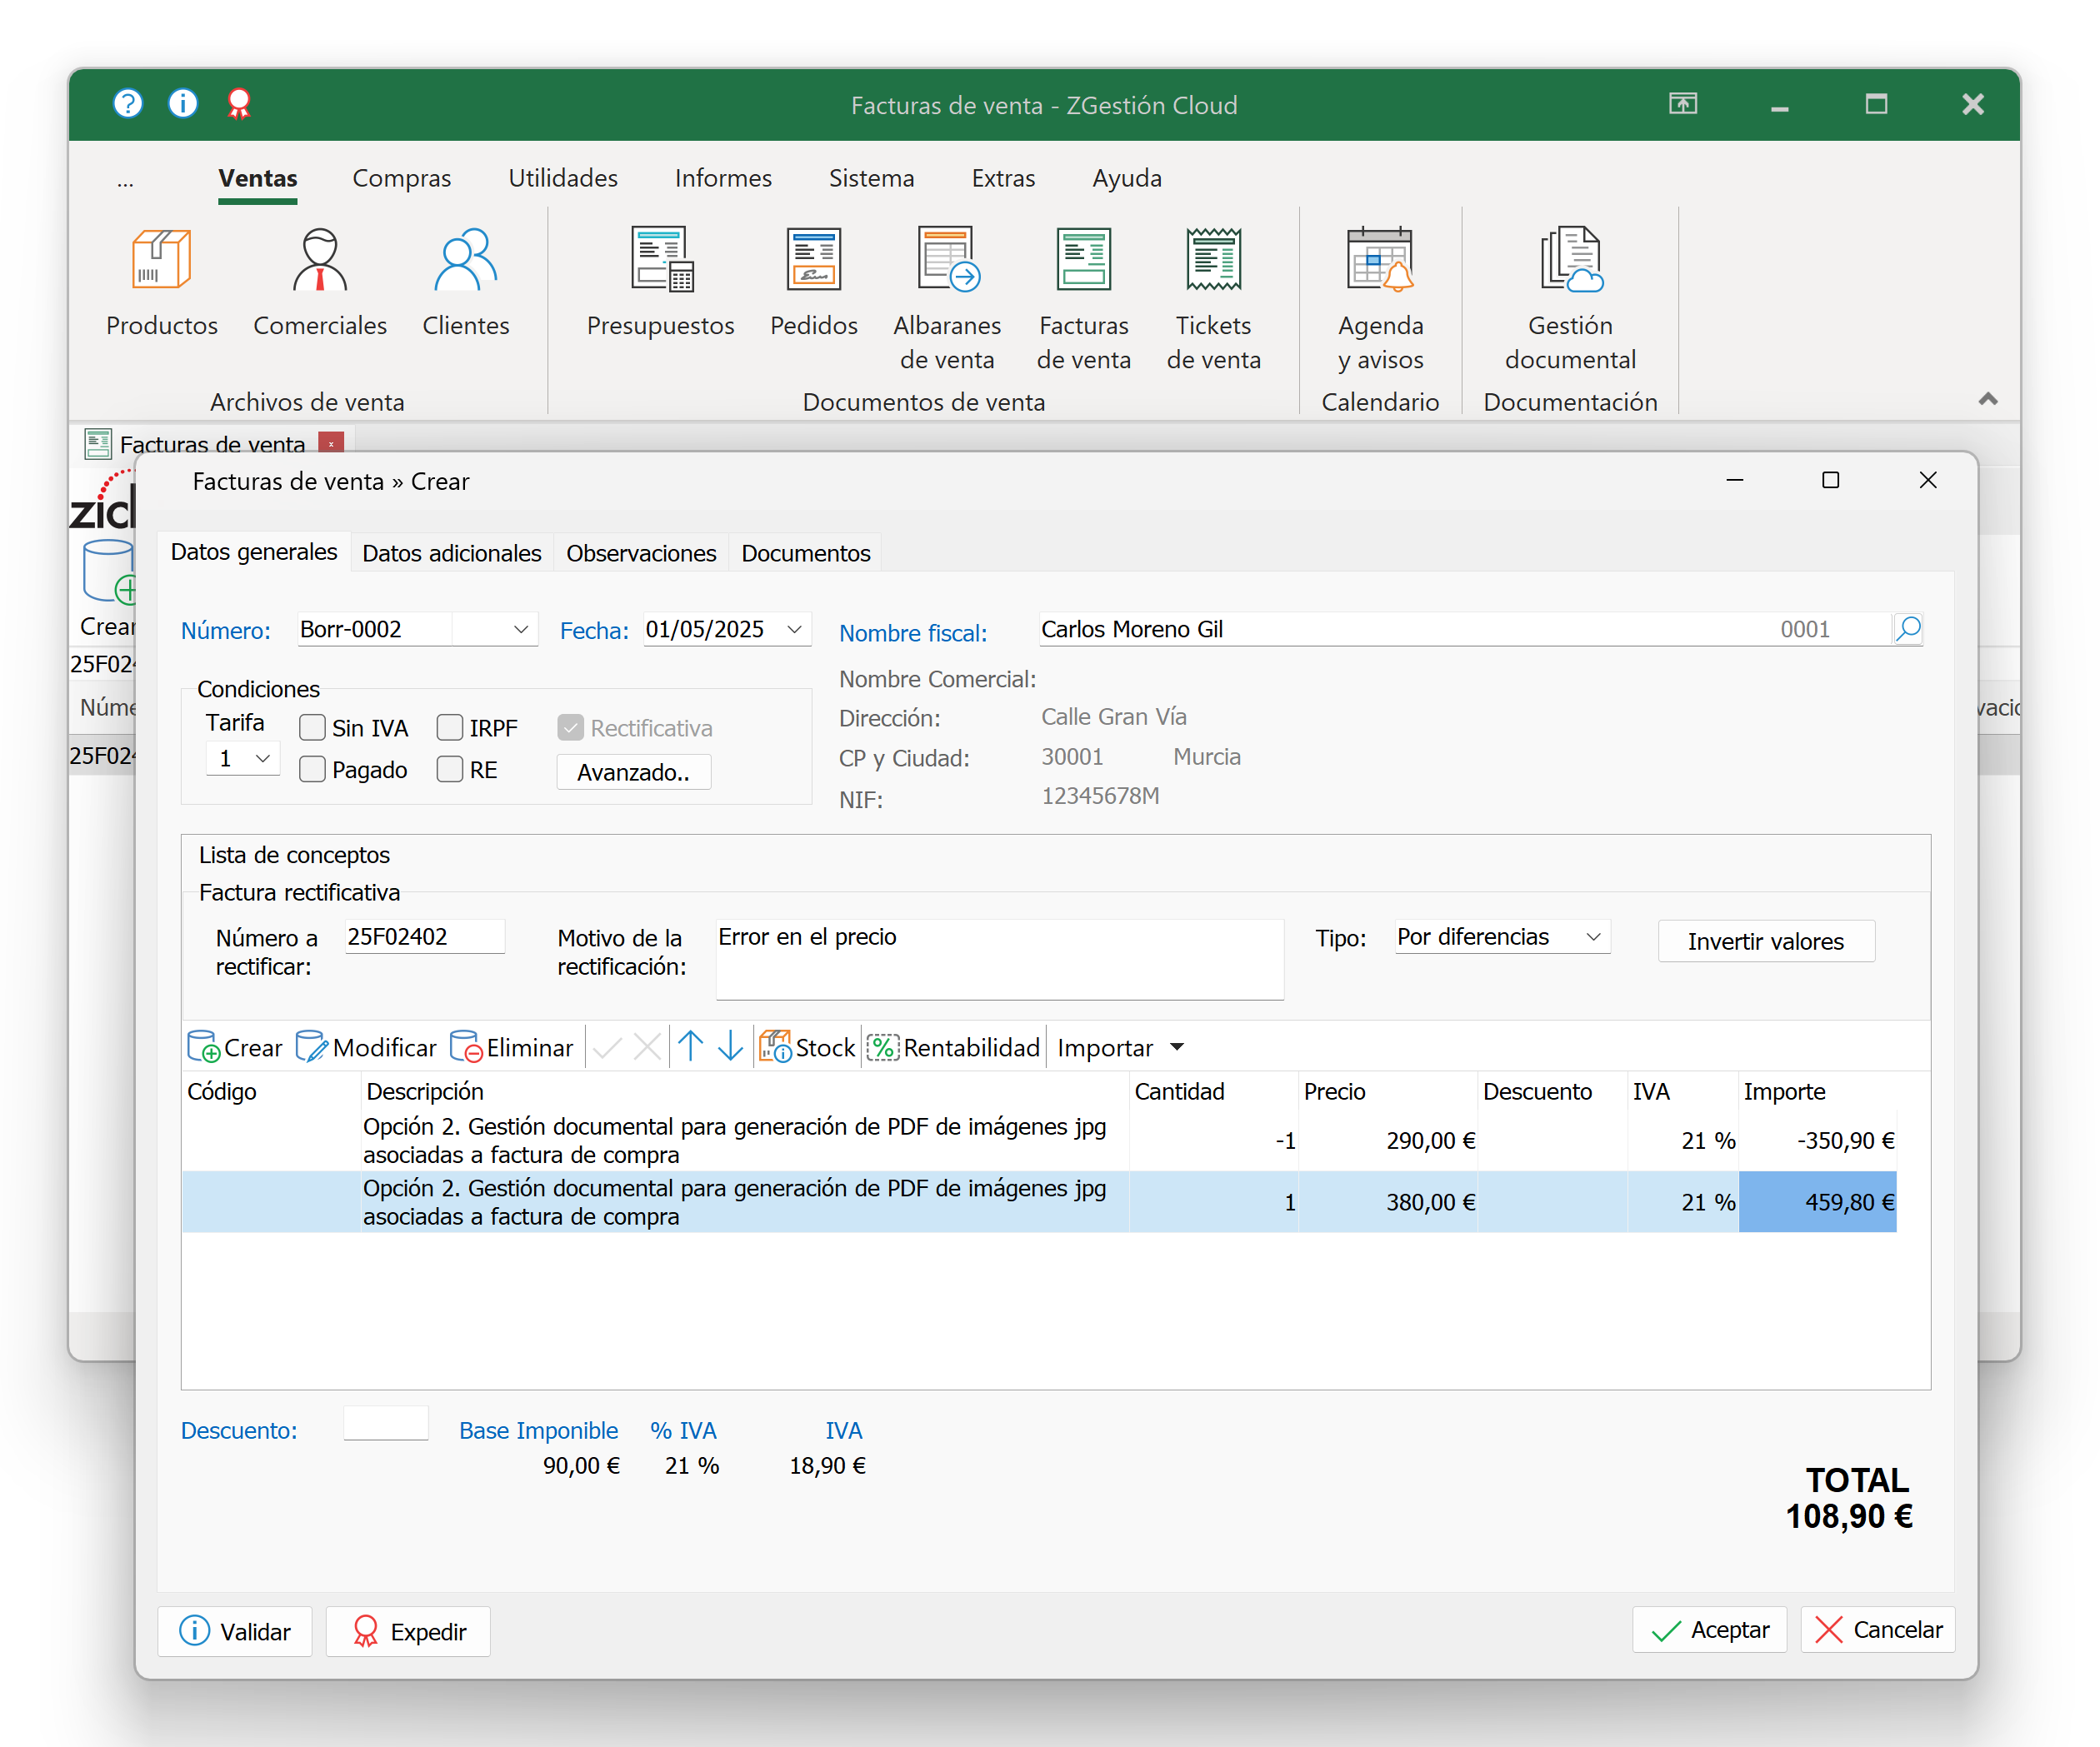Open Agenda y avisos calendar
The height and width of the screenshot is (1747, 2100).
[x=1380, y=299]
